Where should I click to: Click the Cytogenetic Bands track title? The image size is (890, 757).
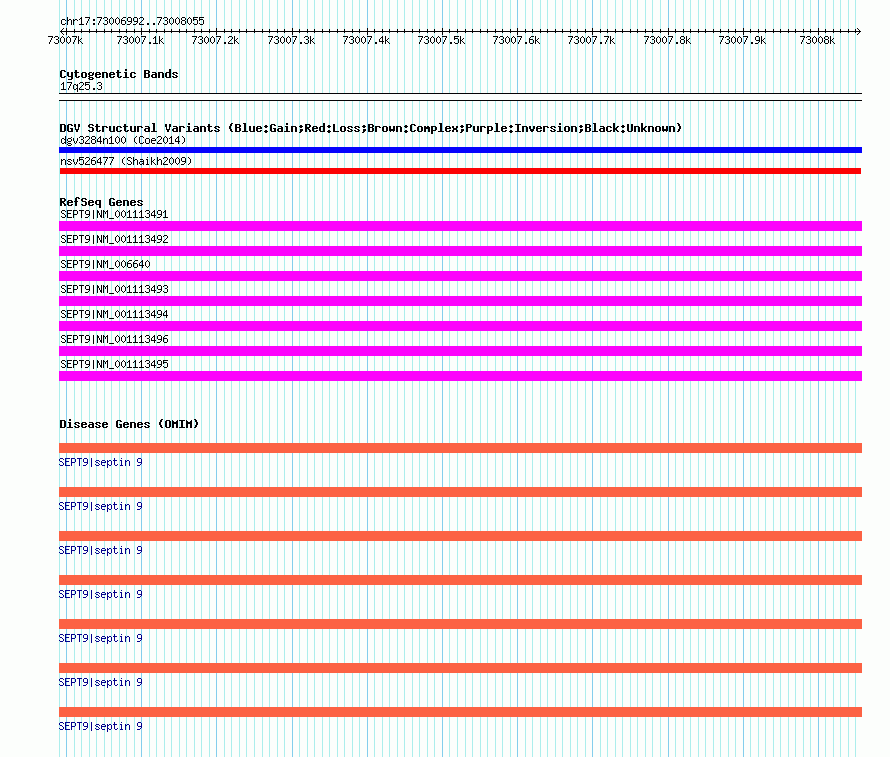pos(119,74)
